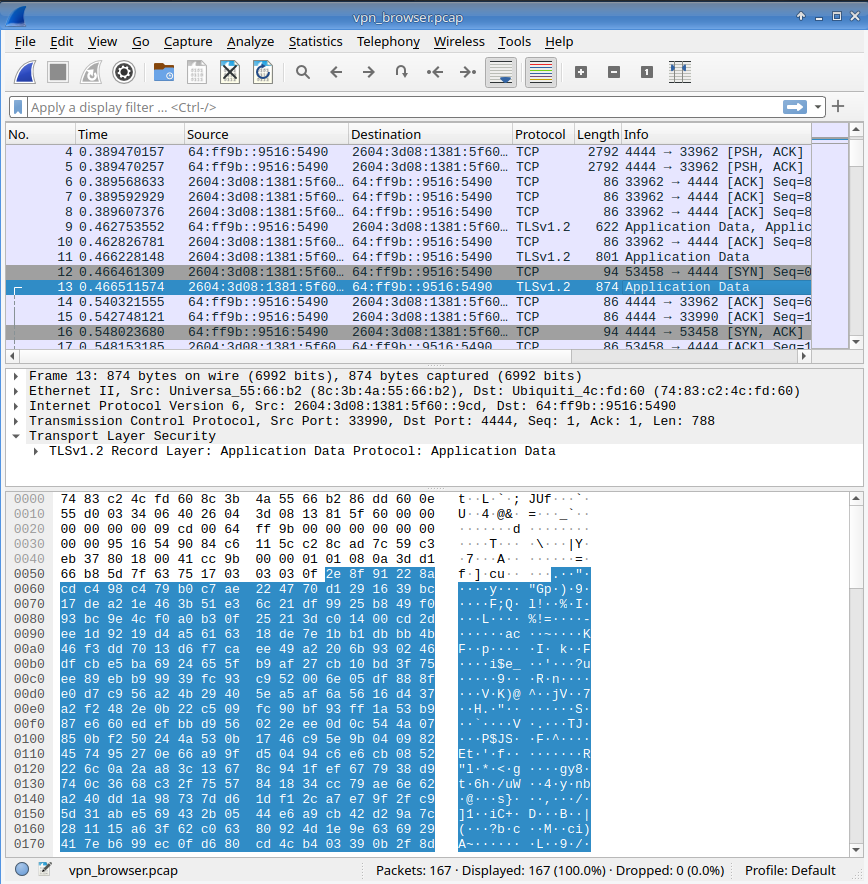Open the Analyze menu
Screen dimensions: 868x884
(250, 42)
